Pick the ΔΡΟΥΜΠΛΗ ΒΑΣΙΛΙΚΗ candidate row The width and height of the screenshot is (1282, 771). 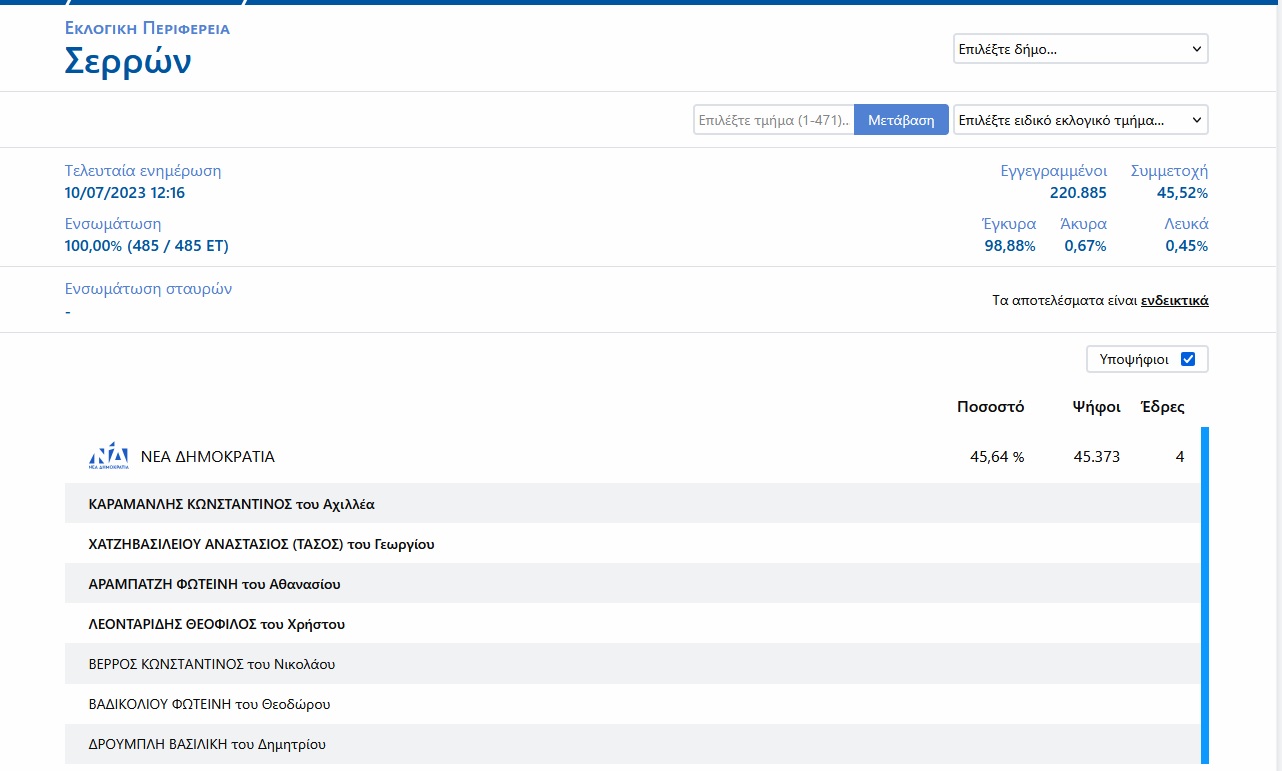(x=207, y=744)
